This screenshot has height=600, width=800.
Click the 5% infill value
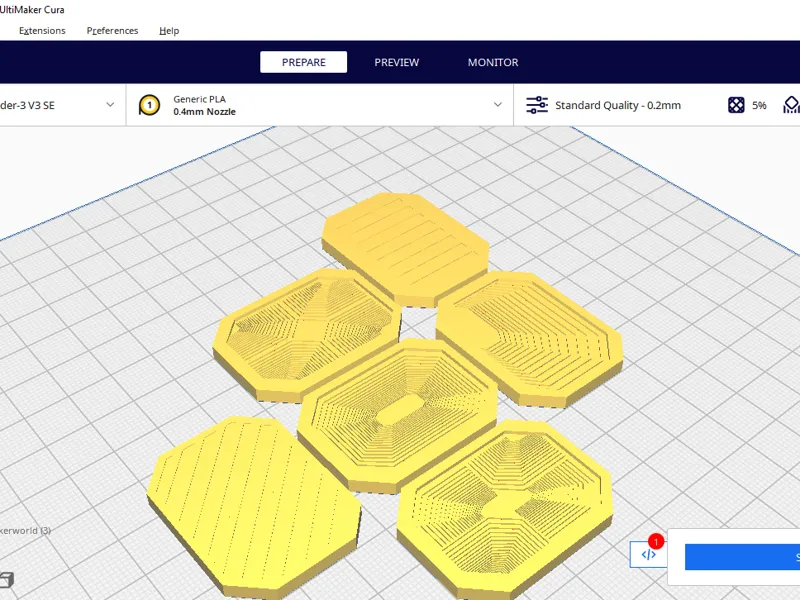(x=759, y=105)
